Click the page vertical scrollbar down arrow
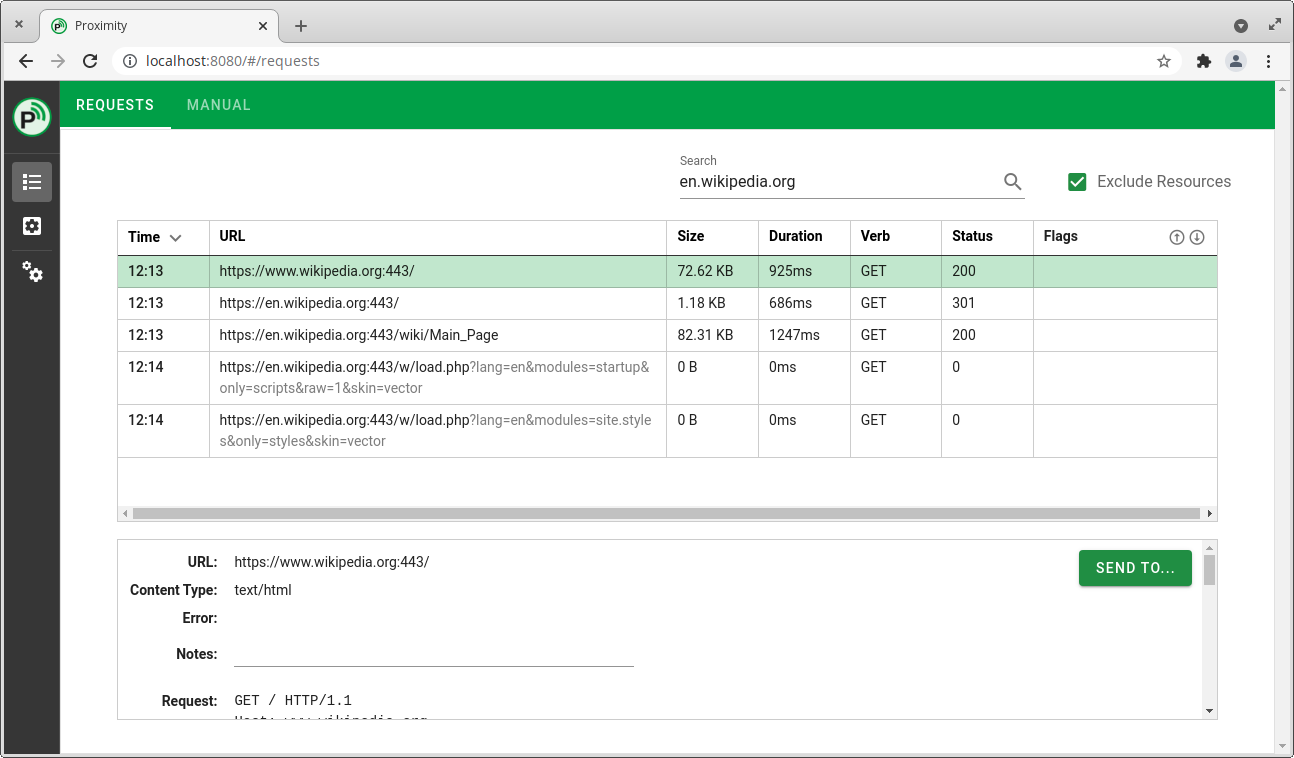The width and height of the screenshot is (1294, 758). click(x=1285, y=745)
